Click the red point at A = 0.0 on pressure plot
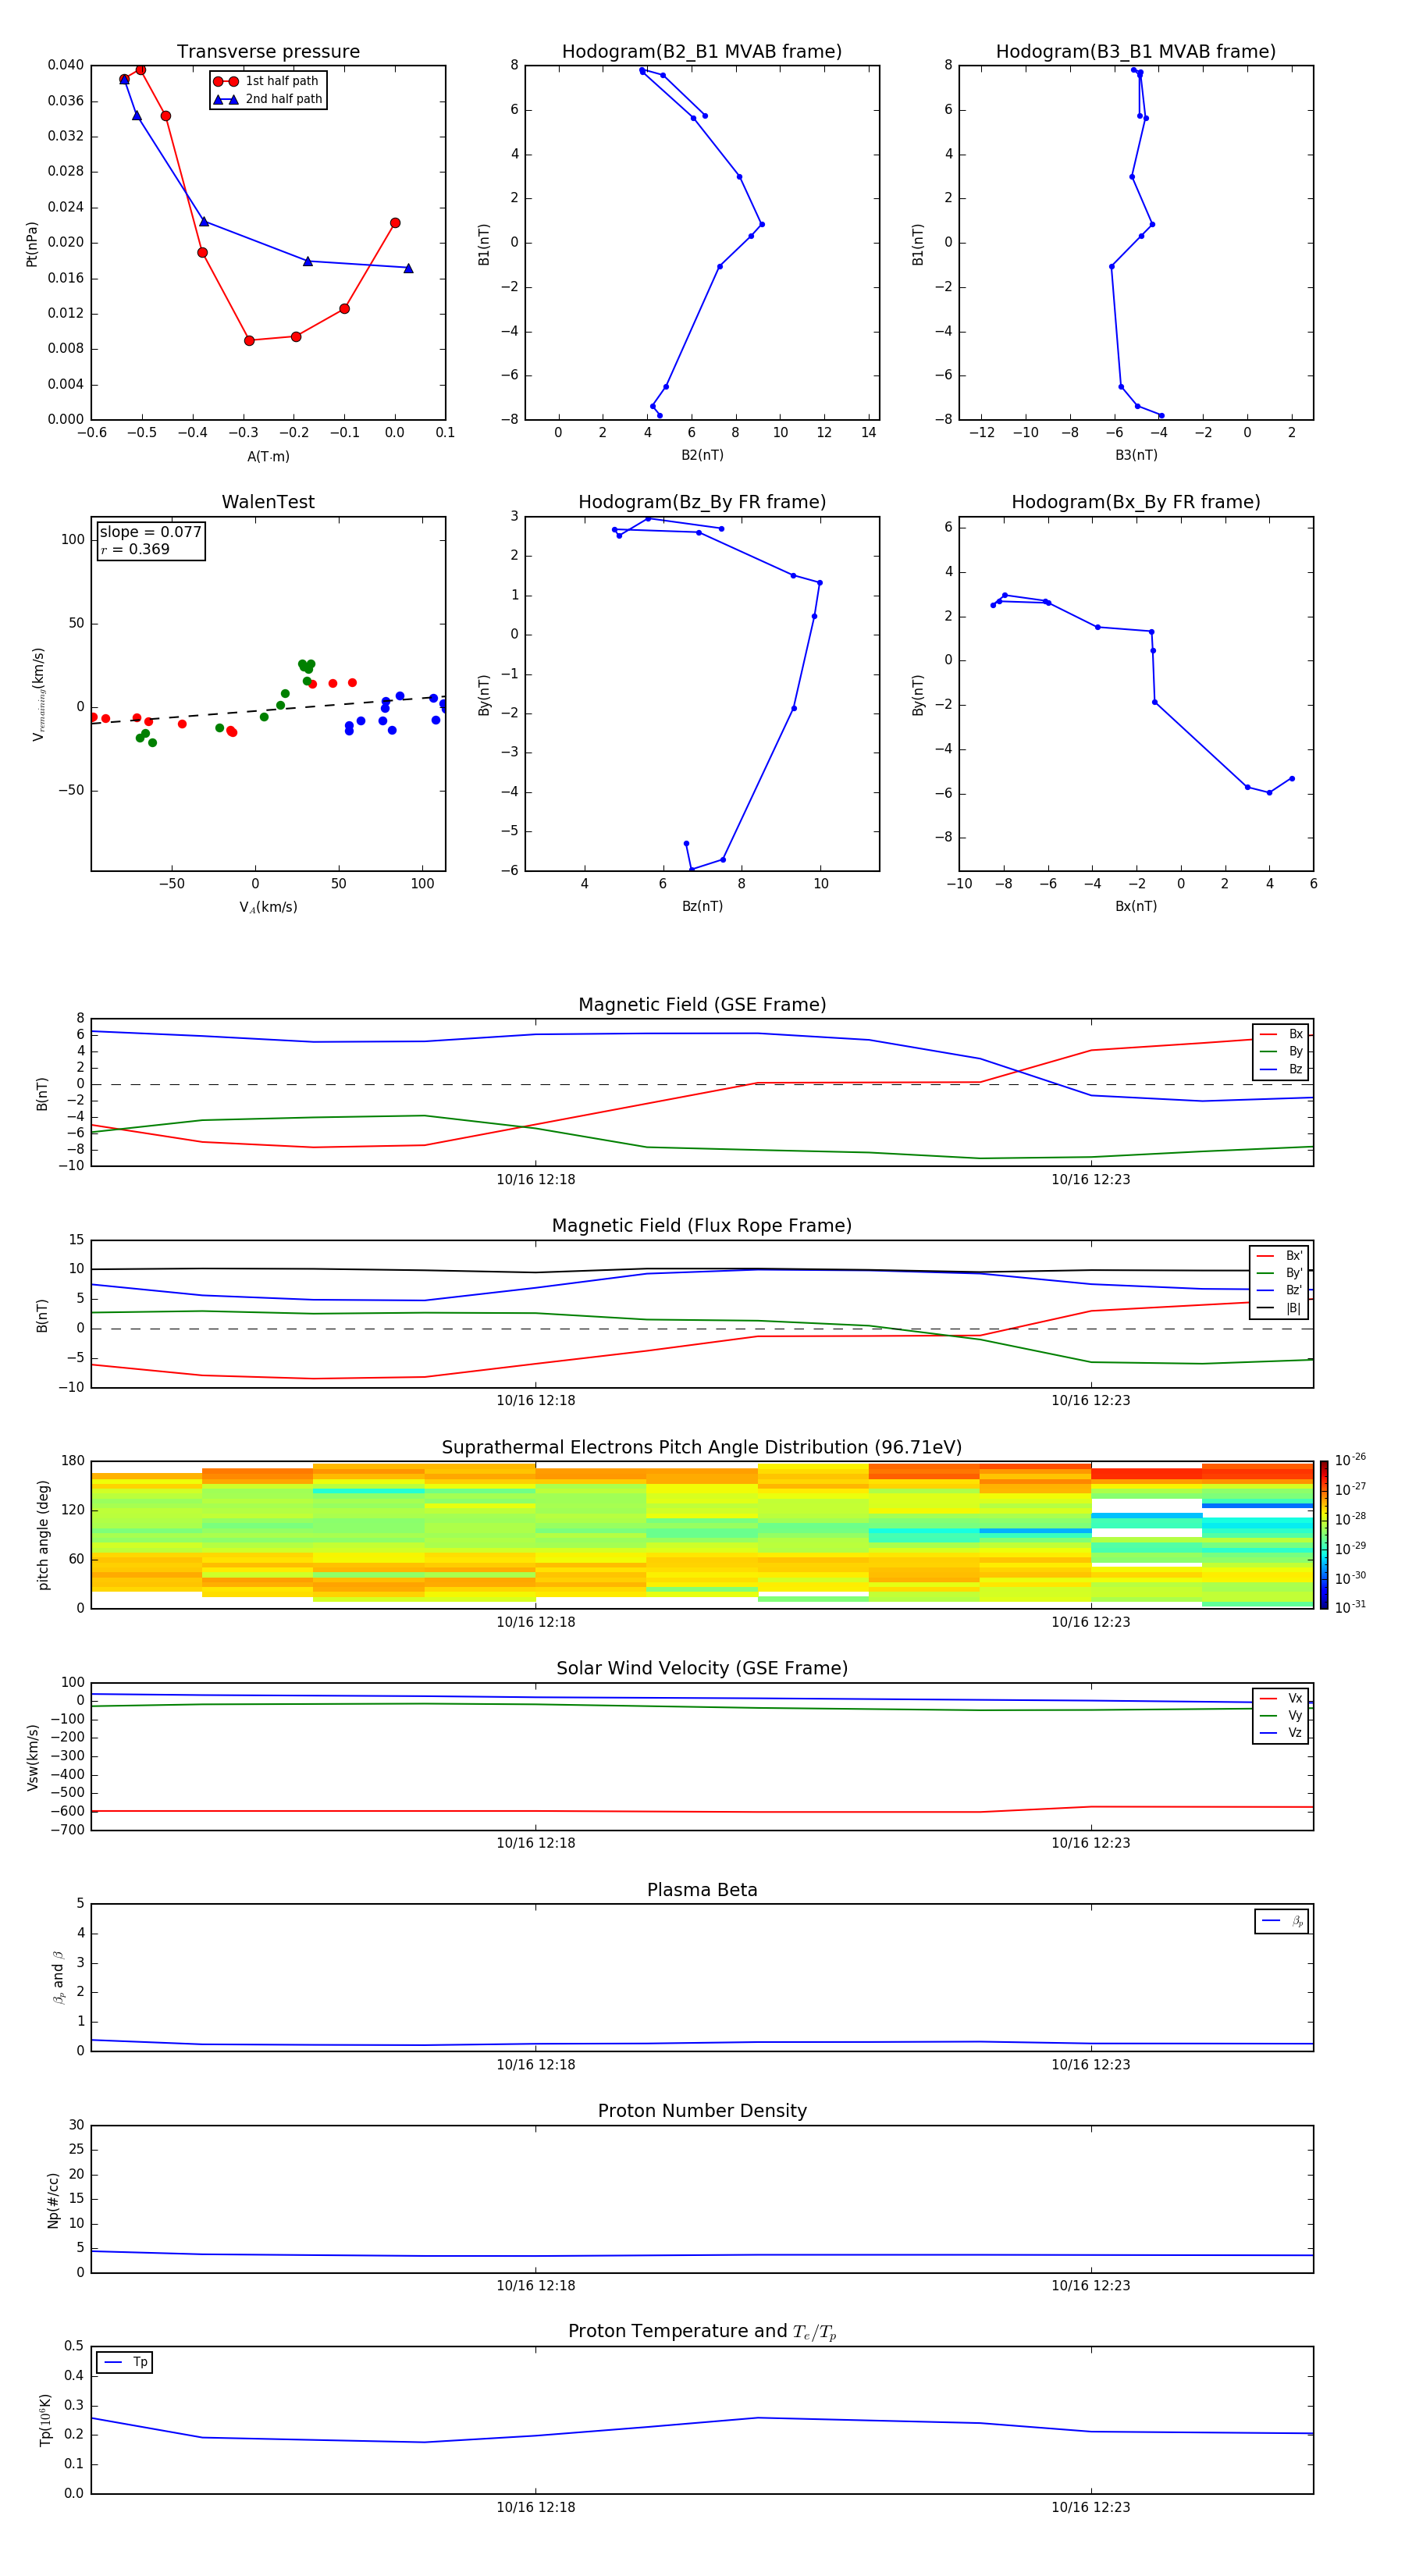Image resolution: width=1405 pixels, height=2576 pixels. [395, 223]
